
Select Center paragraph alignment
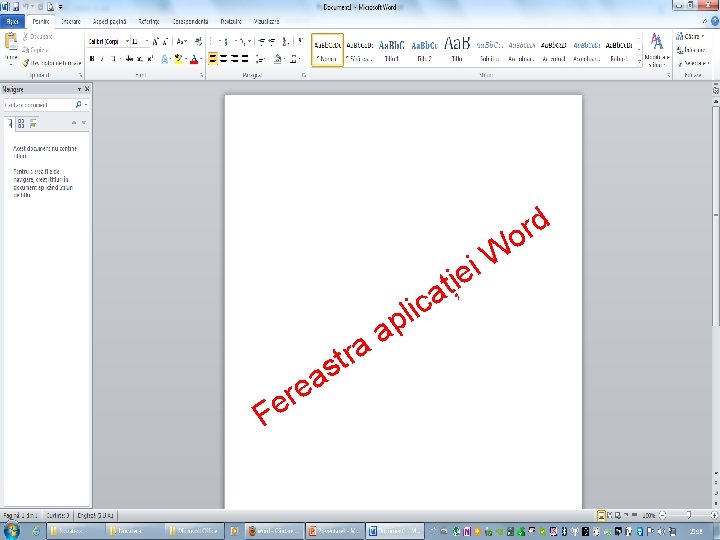tap(224, 59)
